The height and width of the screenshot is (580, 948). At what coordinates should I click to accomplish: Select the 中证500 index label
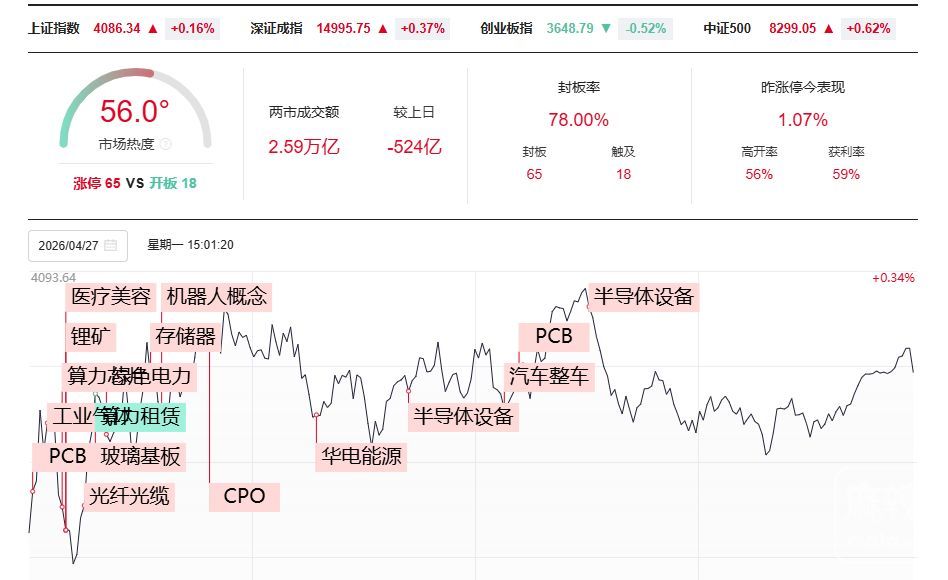point(727,29)
